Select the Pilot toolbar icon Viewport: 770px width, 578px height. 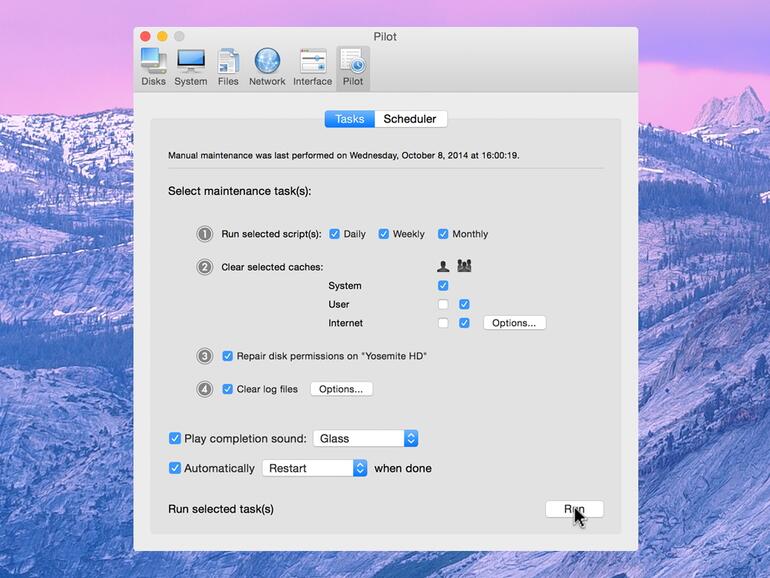[x=353, y=68]
